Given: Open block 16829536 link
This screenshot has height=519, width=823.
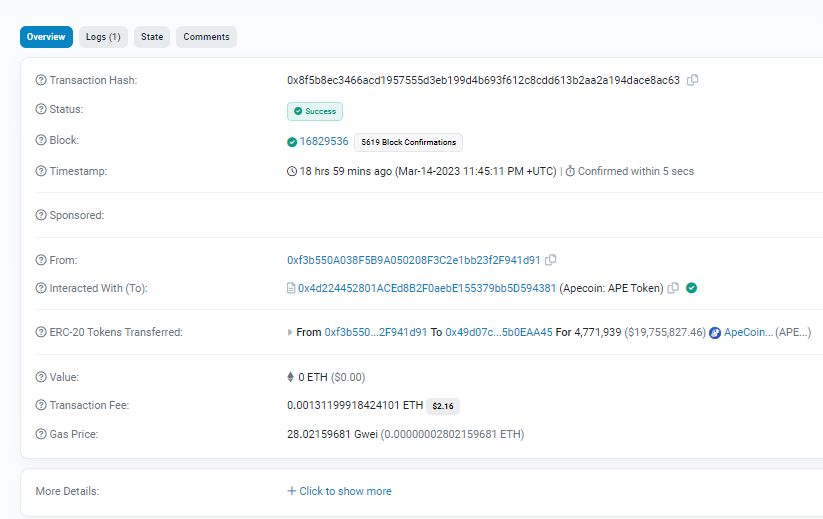Looking at the screenshot, I should (324, 141).
